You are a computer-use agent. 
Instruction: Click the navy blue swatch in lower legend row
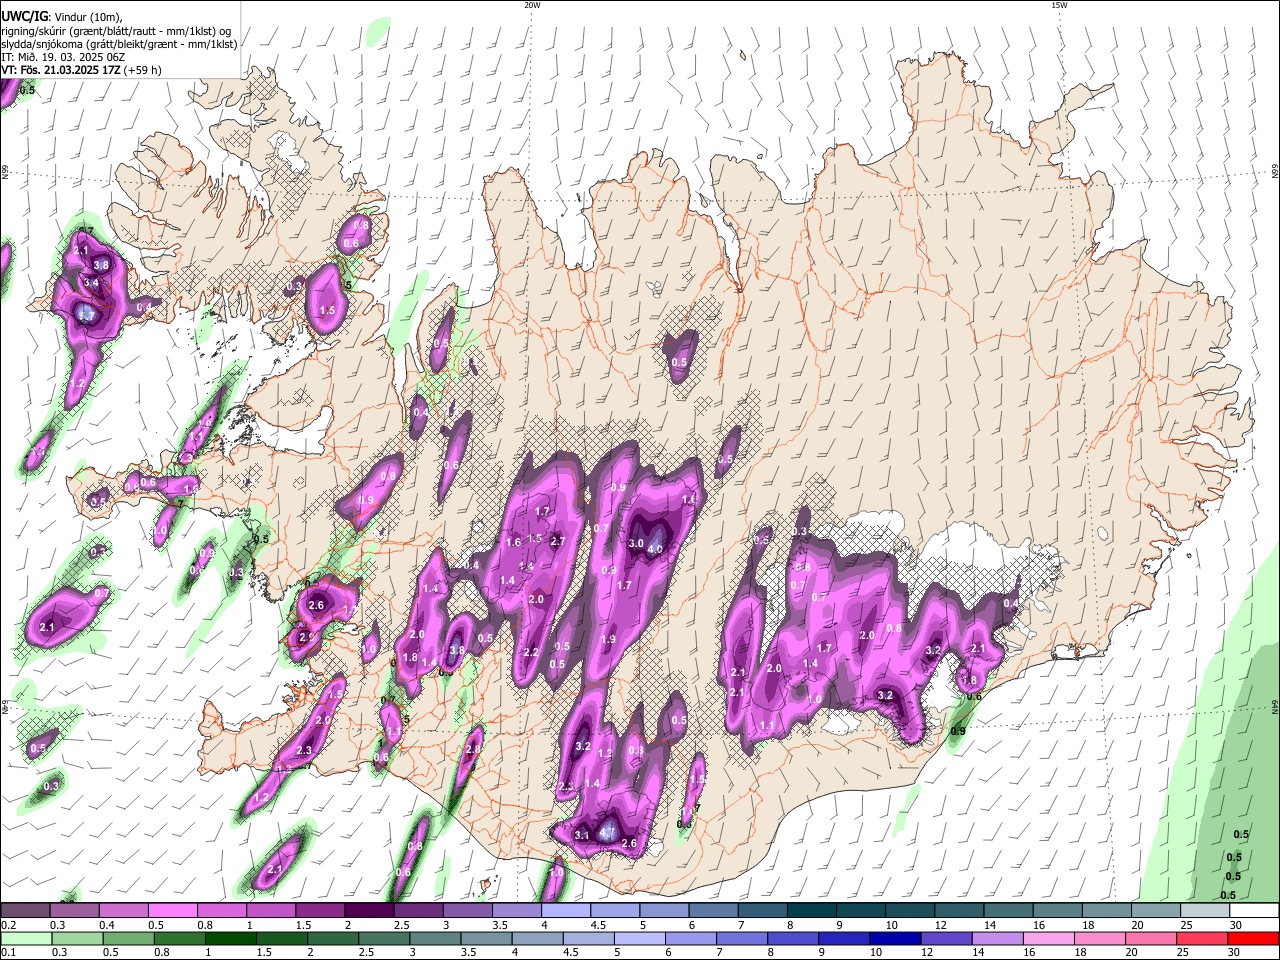[x=893, y=938]
